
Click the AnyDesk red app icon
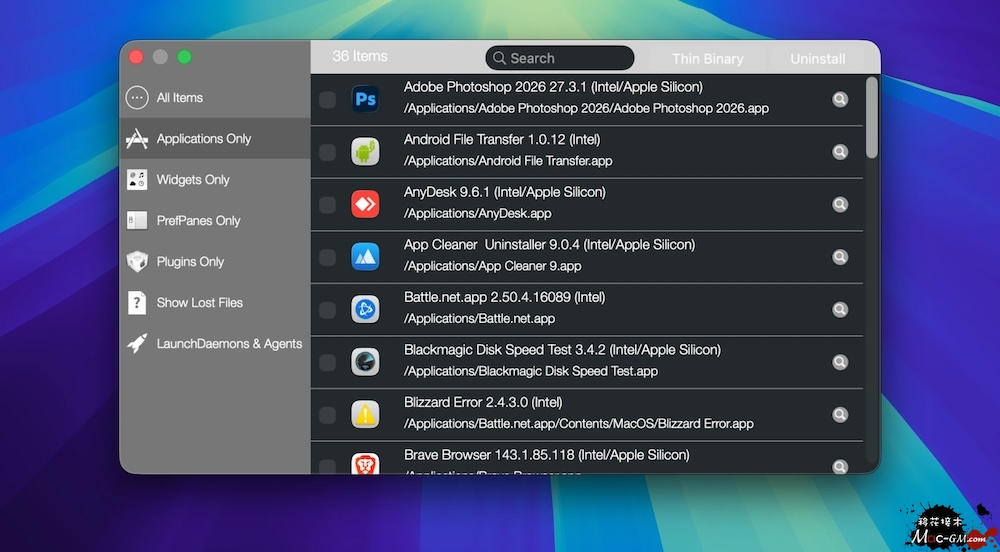point(365,204)
